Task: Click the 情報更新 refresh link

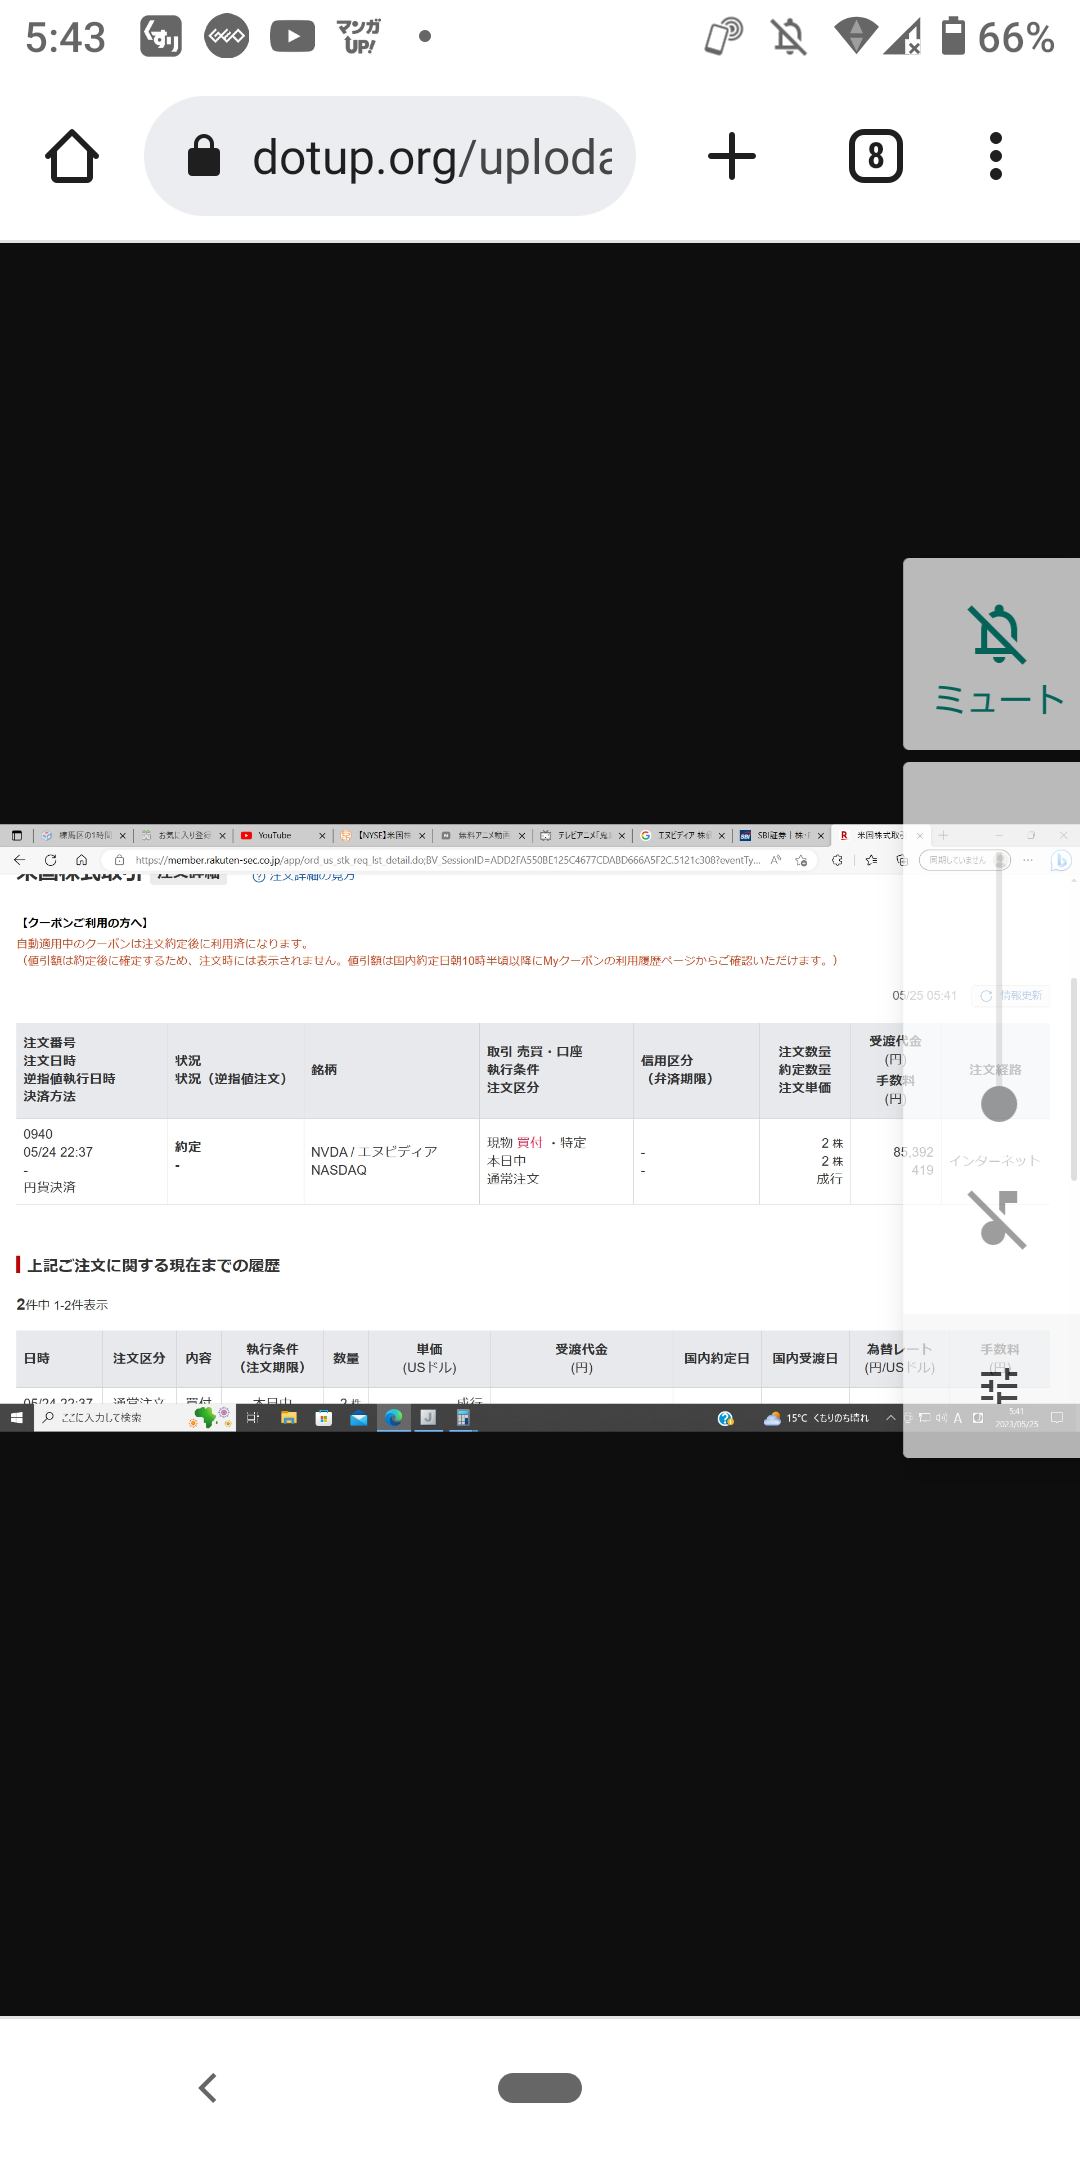Action: pyautogui.click(x=1012, y=996)
